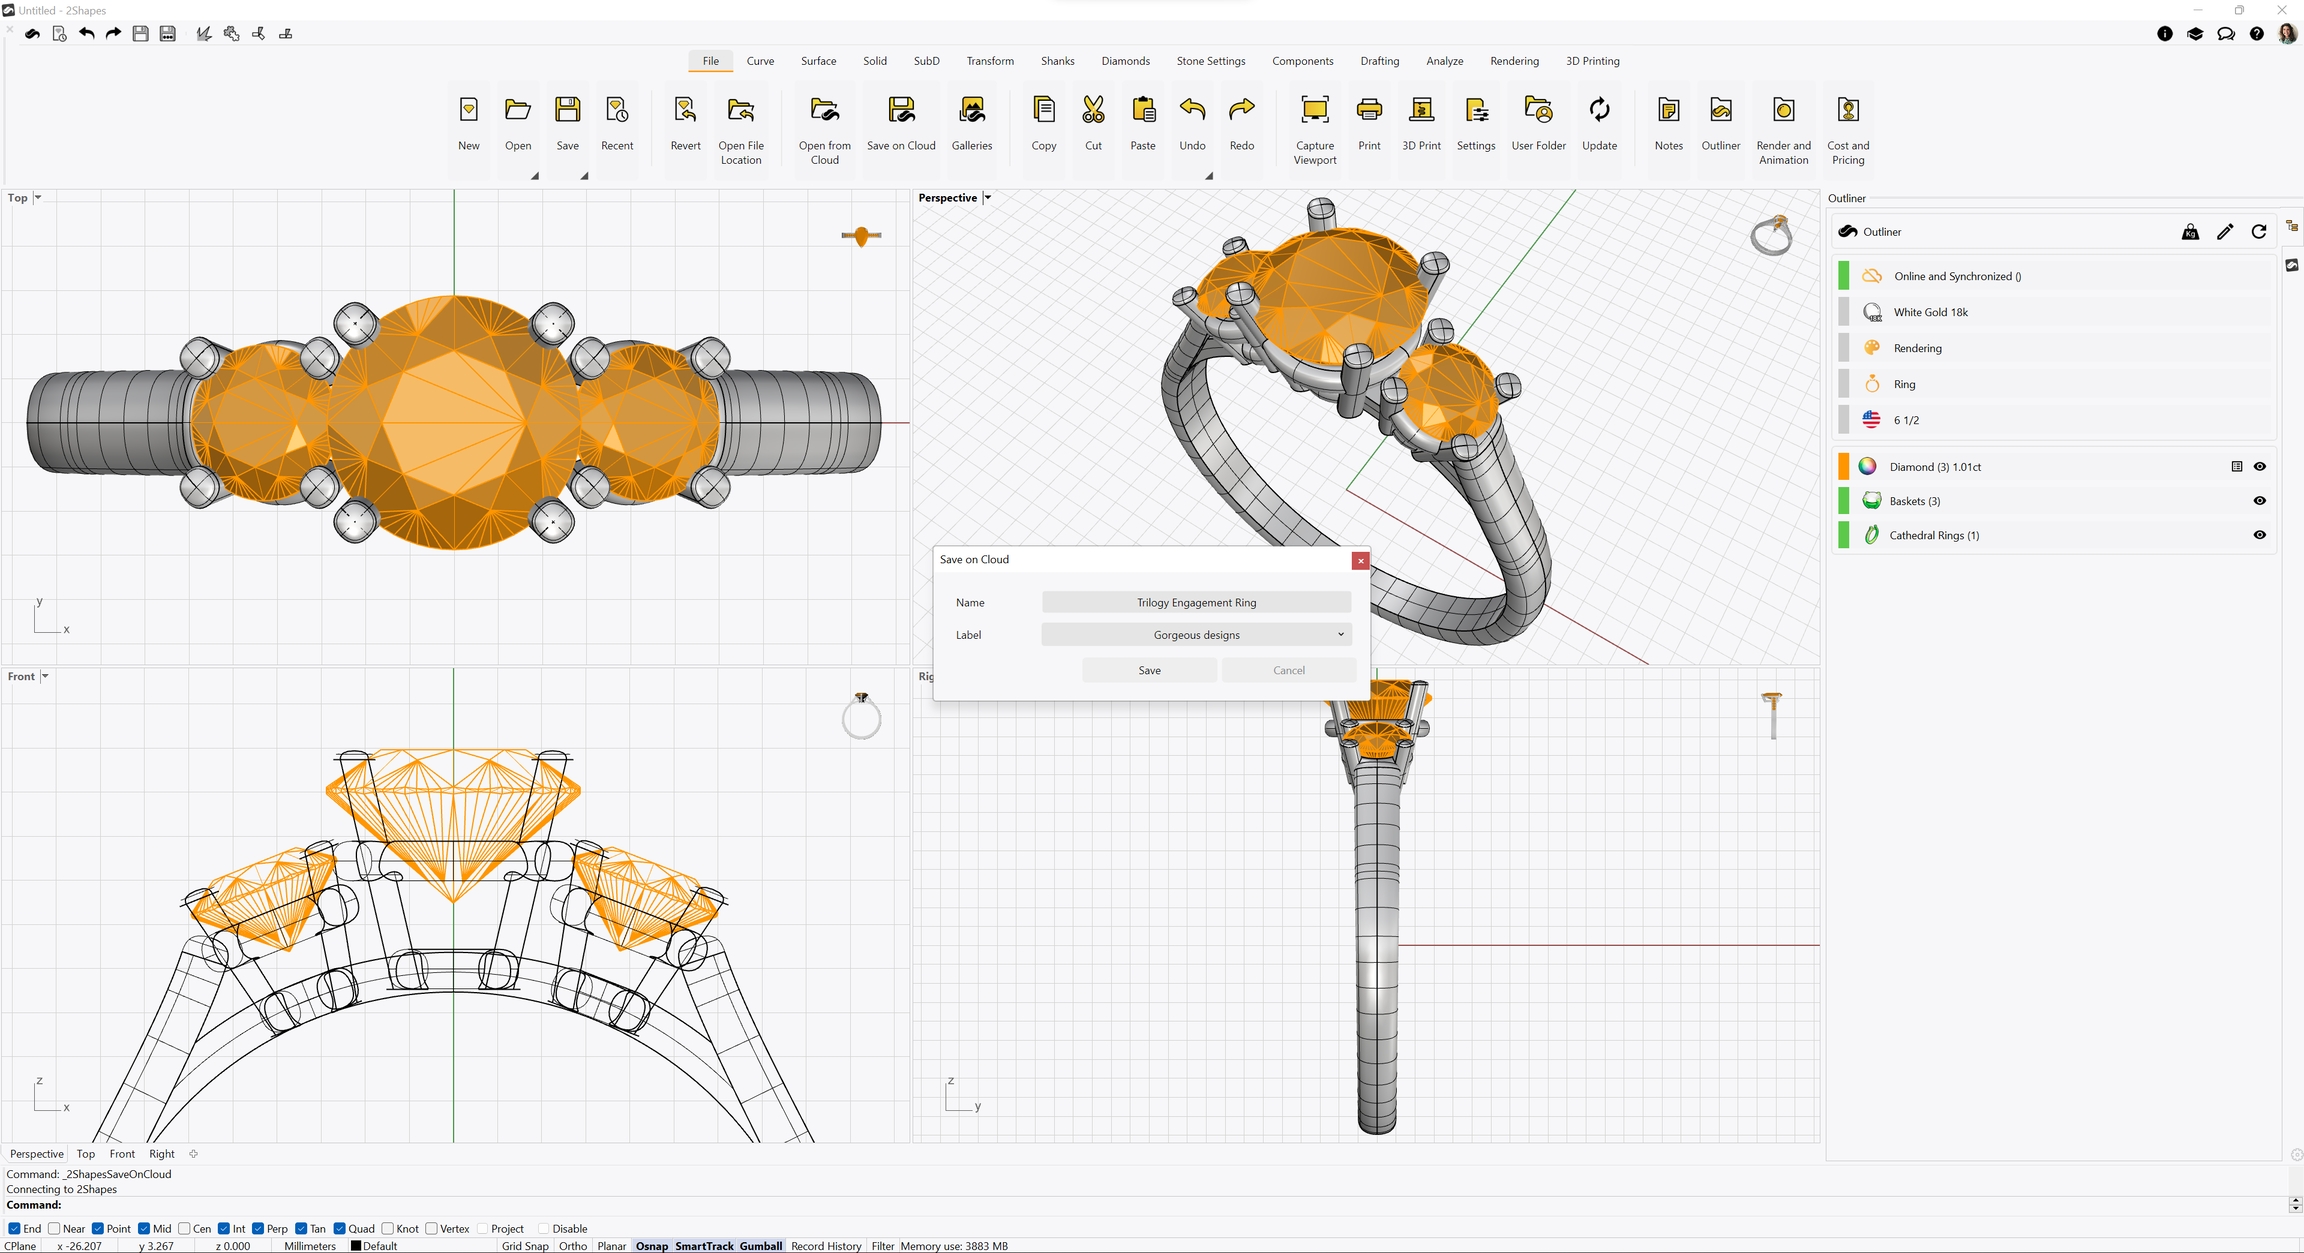Click the Cancel button in dialog

click(x=1288, y=671)
